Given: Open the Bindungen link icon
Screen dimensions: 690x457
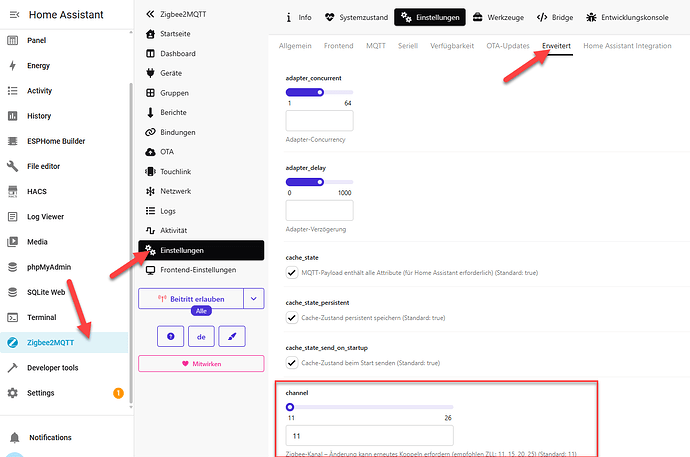Looking at the screenshot, I should pos(150,132).
